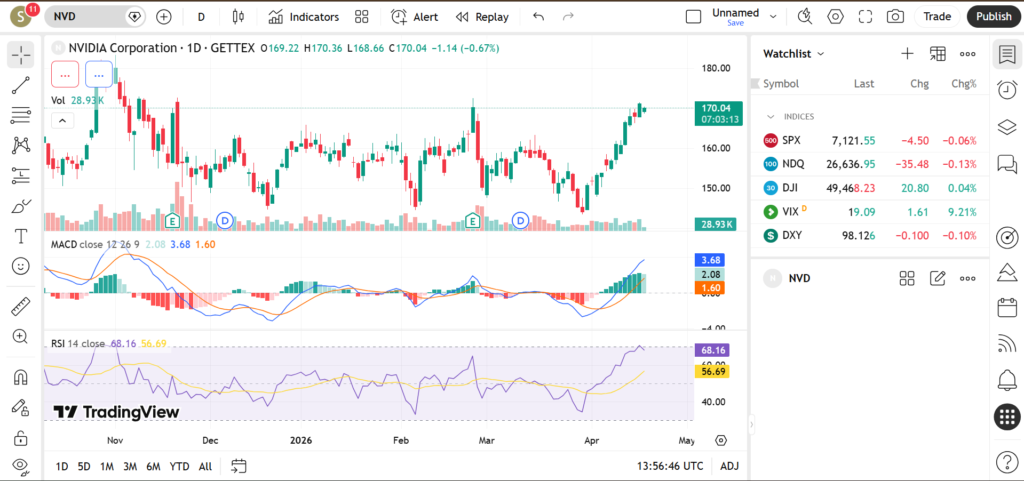Pick the Measure ruler tool
Viewport: 1024px width, 481px height.
coord(21,307)
